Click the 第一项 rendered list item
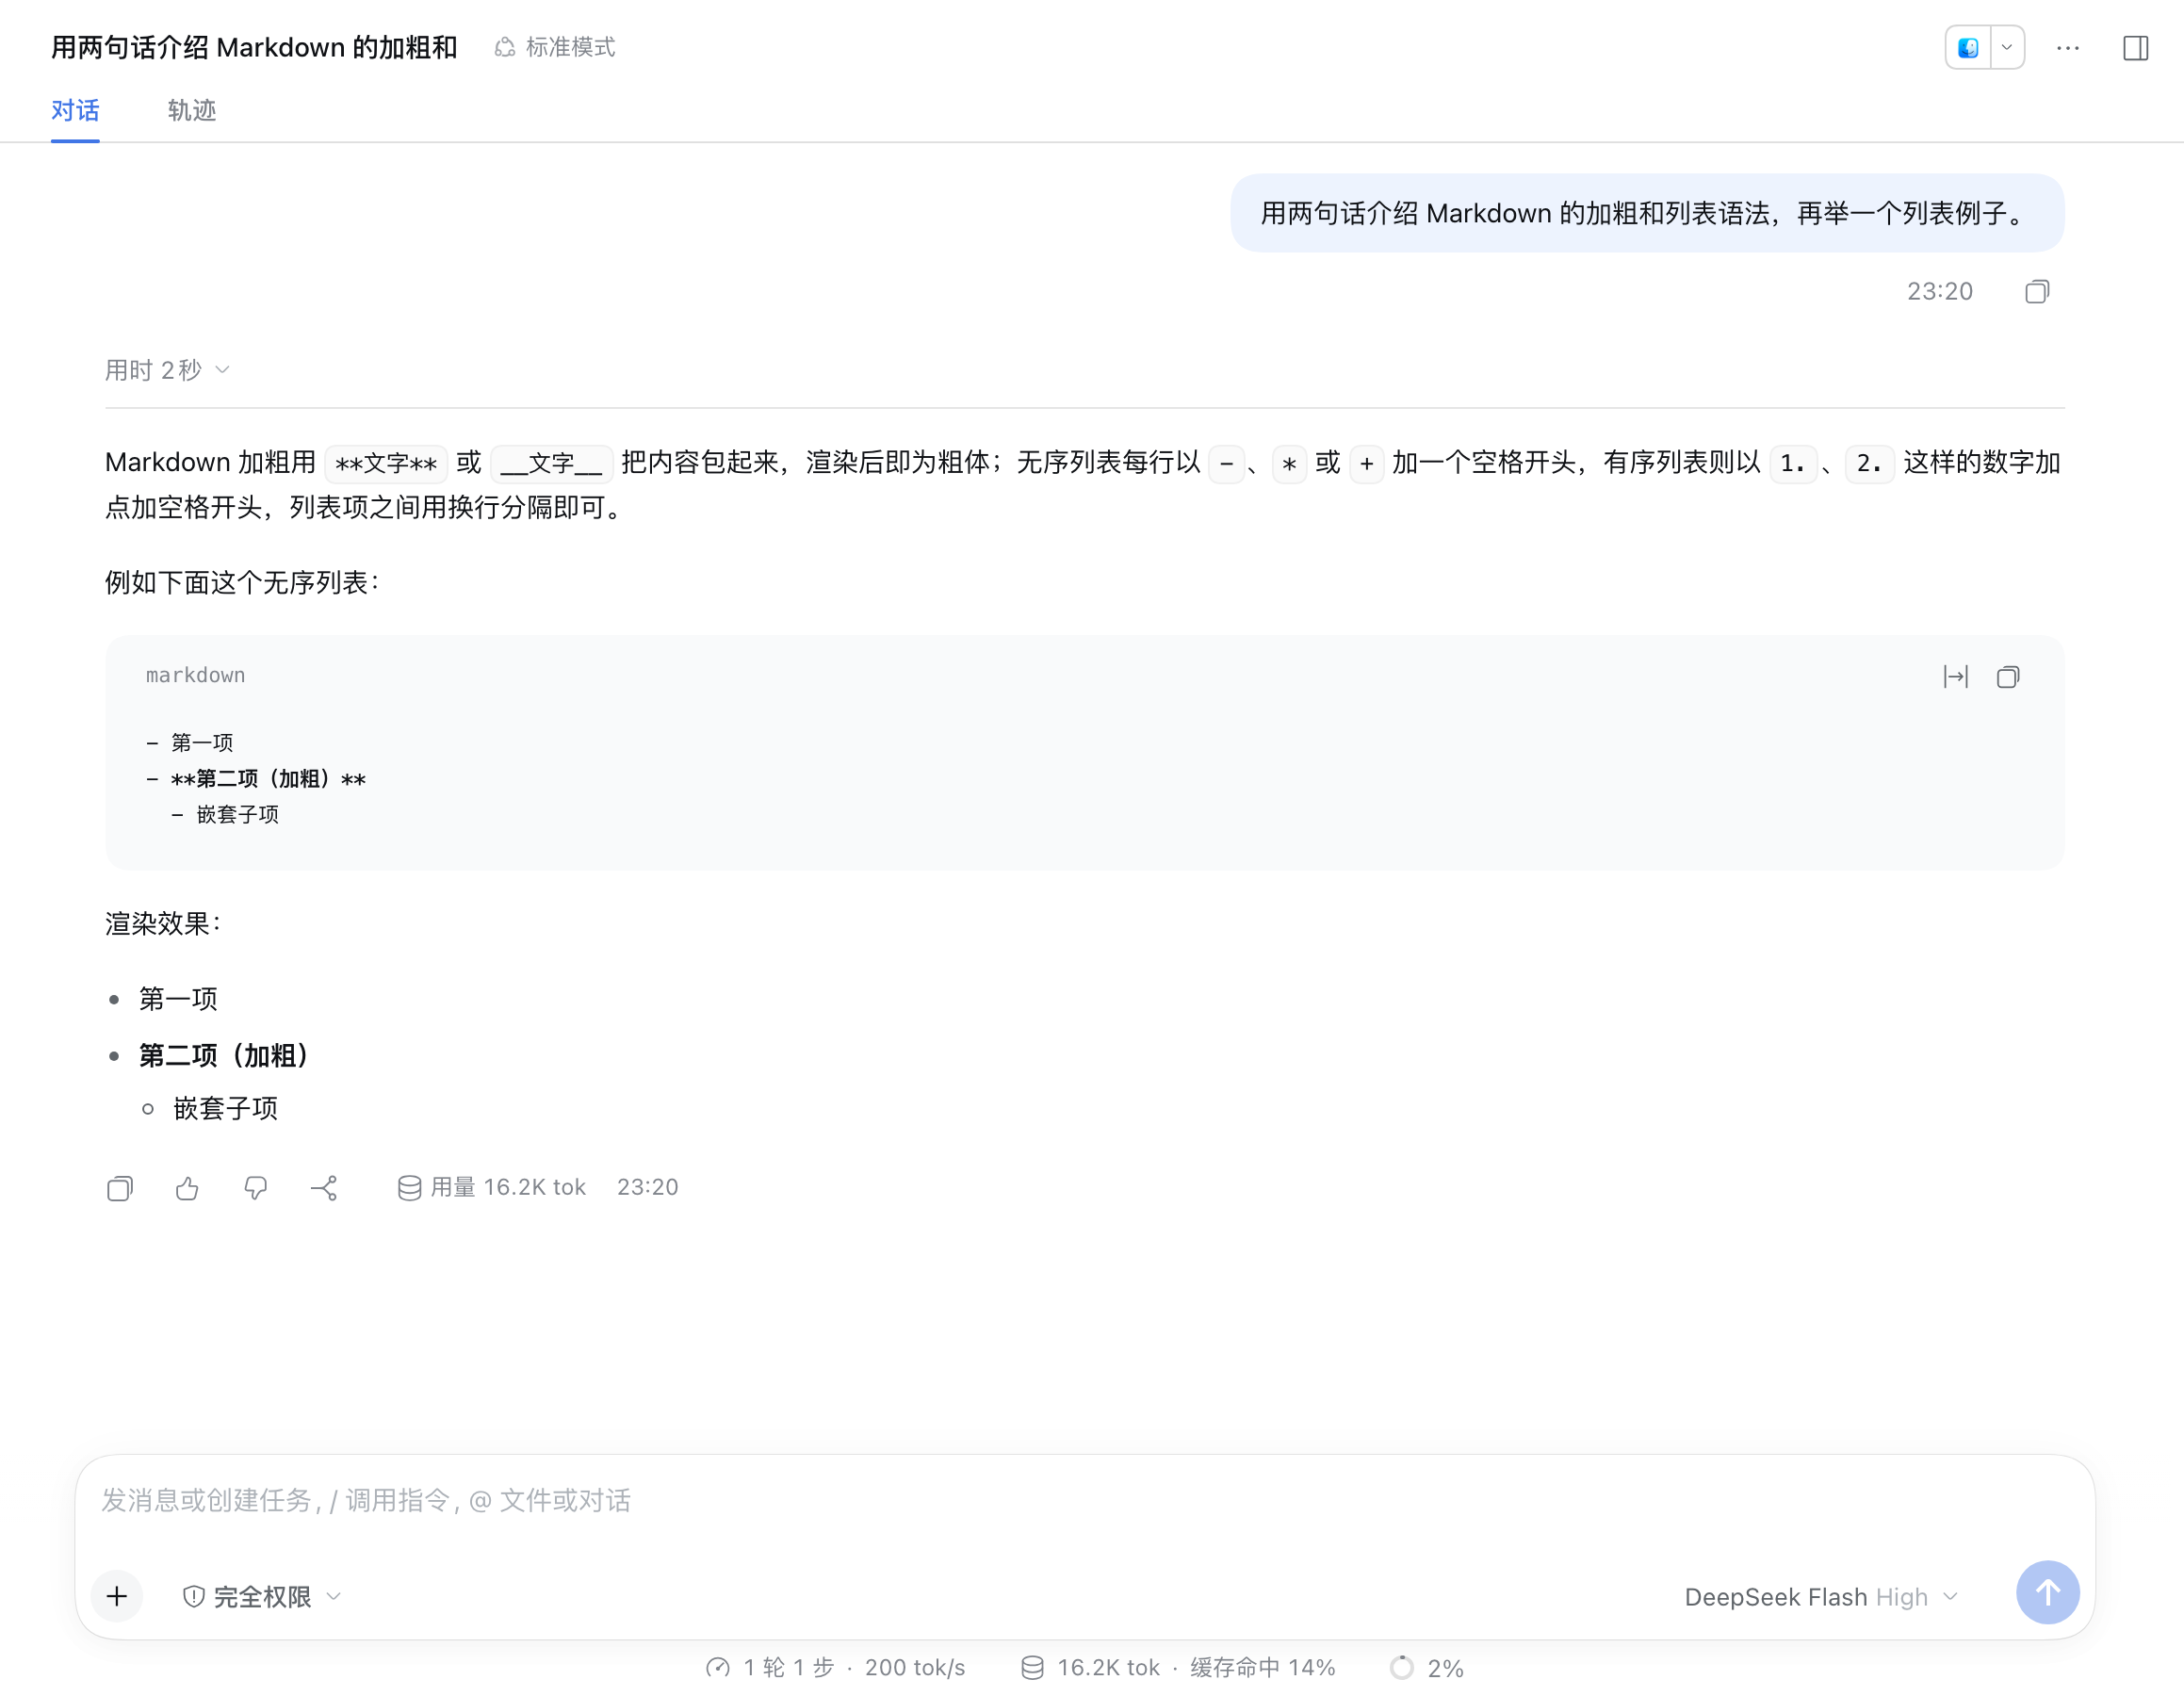The height and width of the screenshot is (1696, 2184). coord(178,998)
